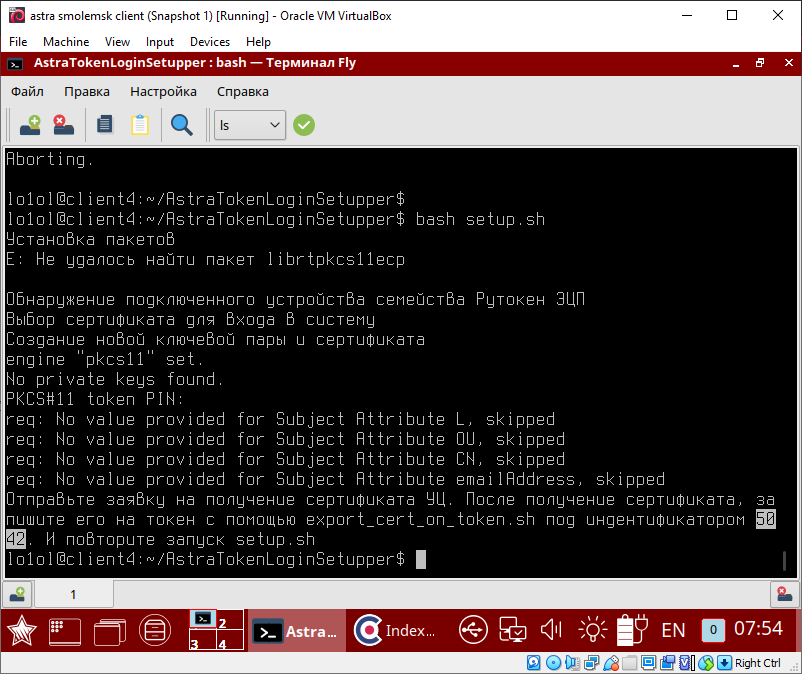
Task: Open VirtualBox Devices menu
Action: (x=210, y=42)
